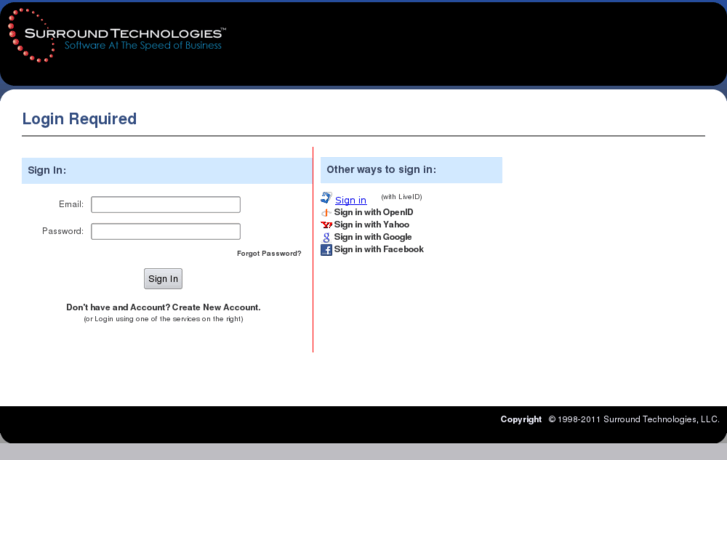The width and height of the screenshot is (727, 545).
Task: Click the Facebook icon
Action: click(x=326, y=250)
